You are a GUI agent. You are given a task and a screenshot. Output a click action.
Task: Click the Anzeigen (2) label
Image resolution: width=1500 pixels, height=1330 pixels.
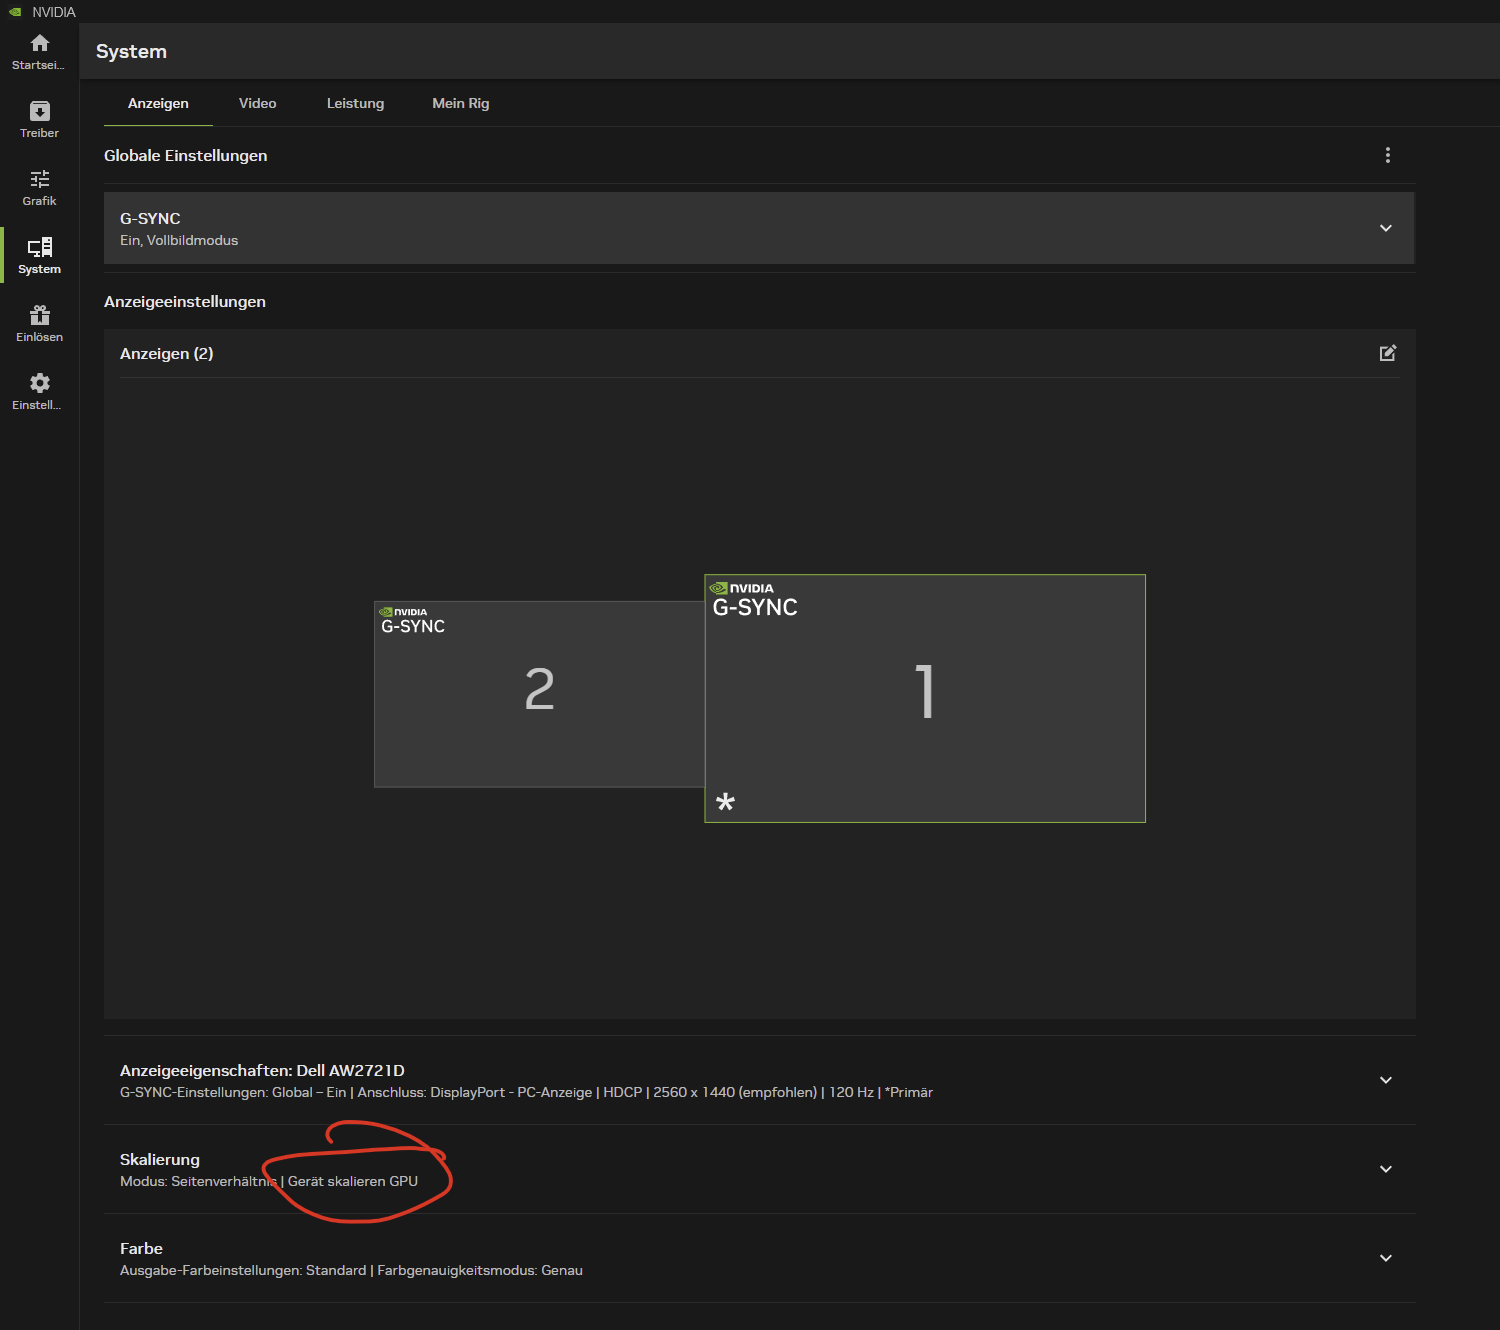(166, 353)
